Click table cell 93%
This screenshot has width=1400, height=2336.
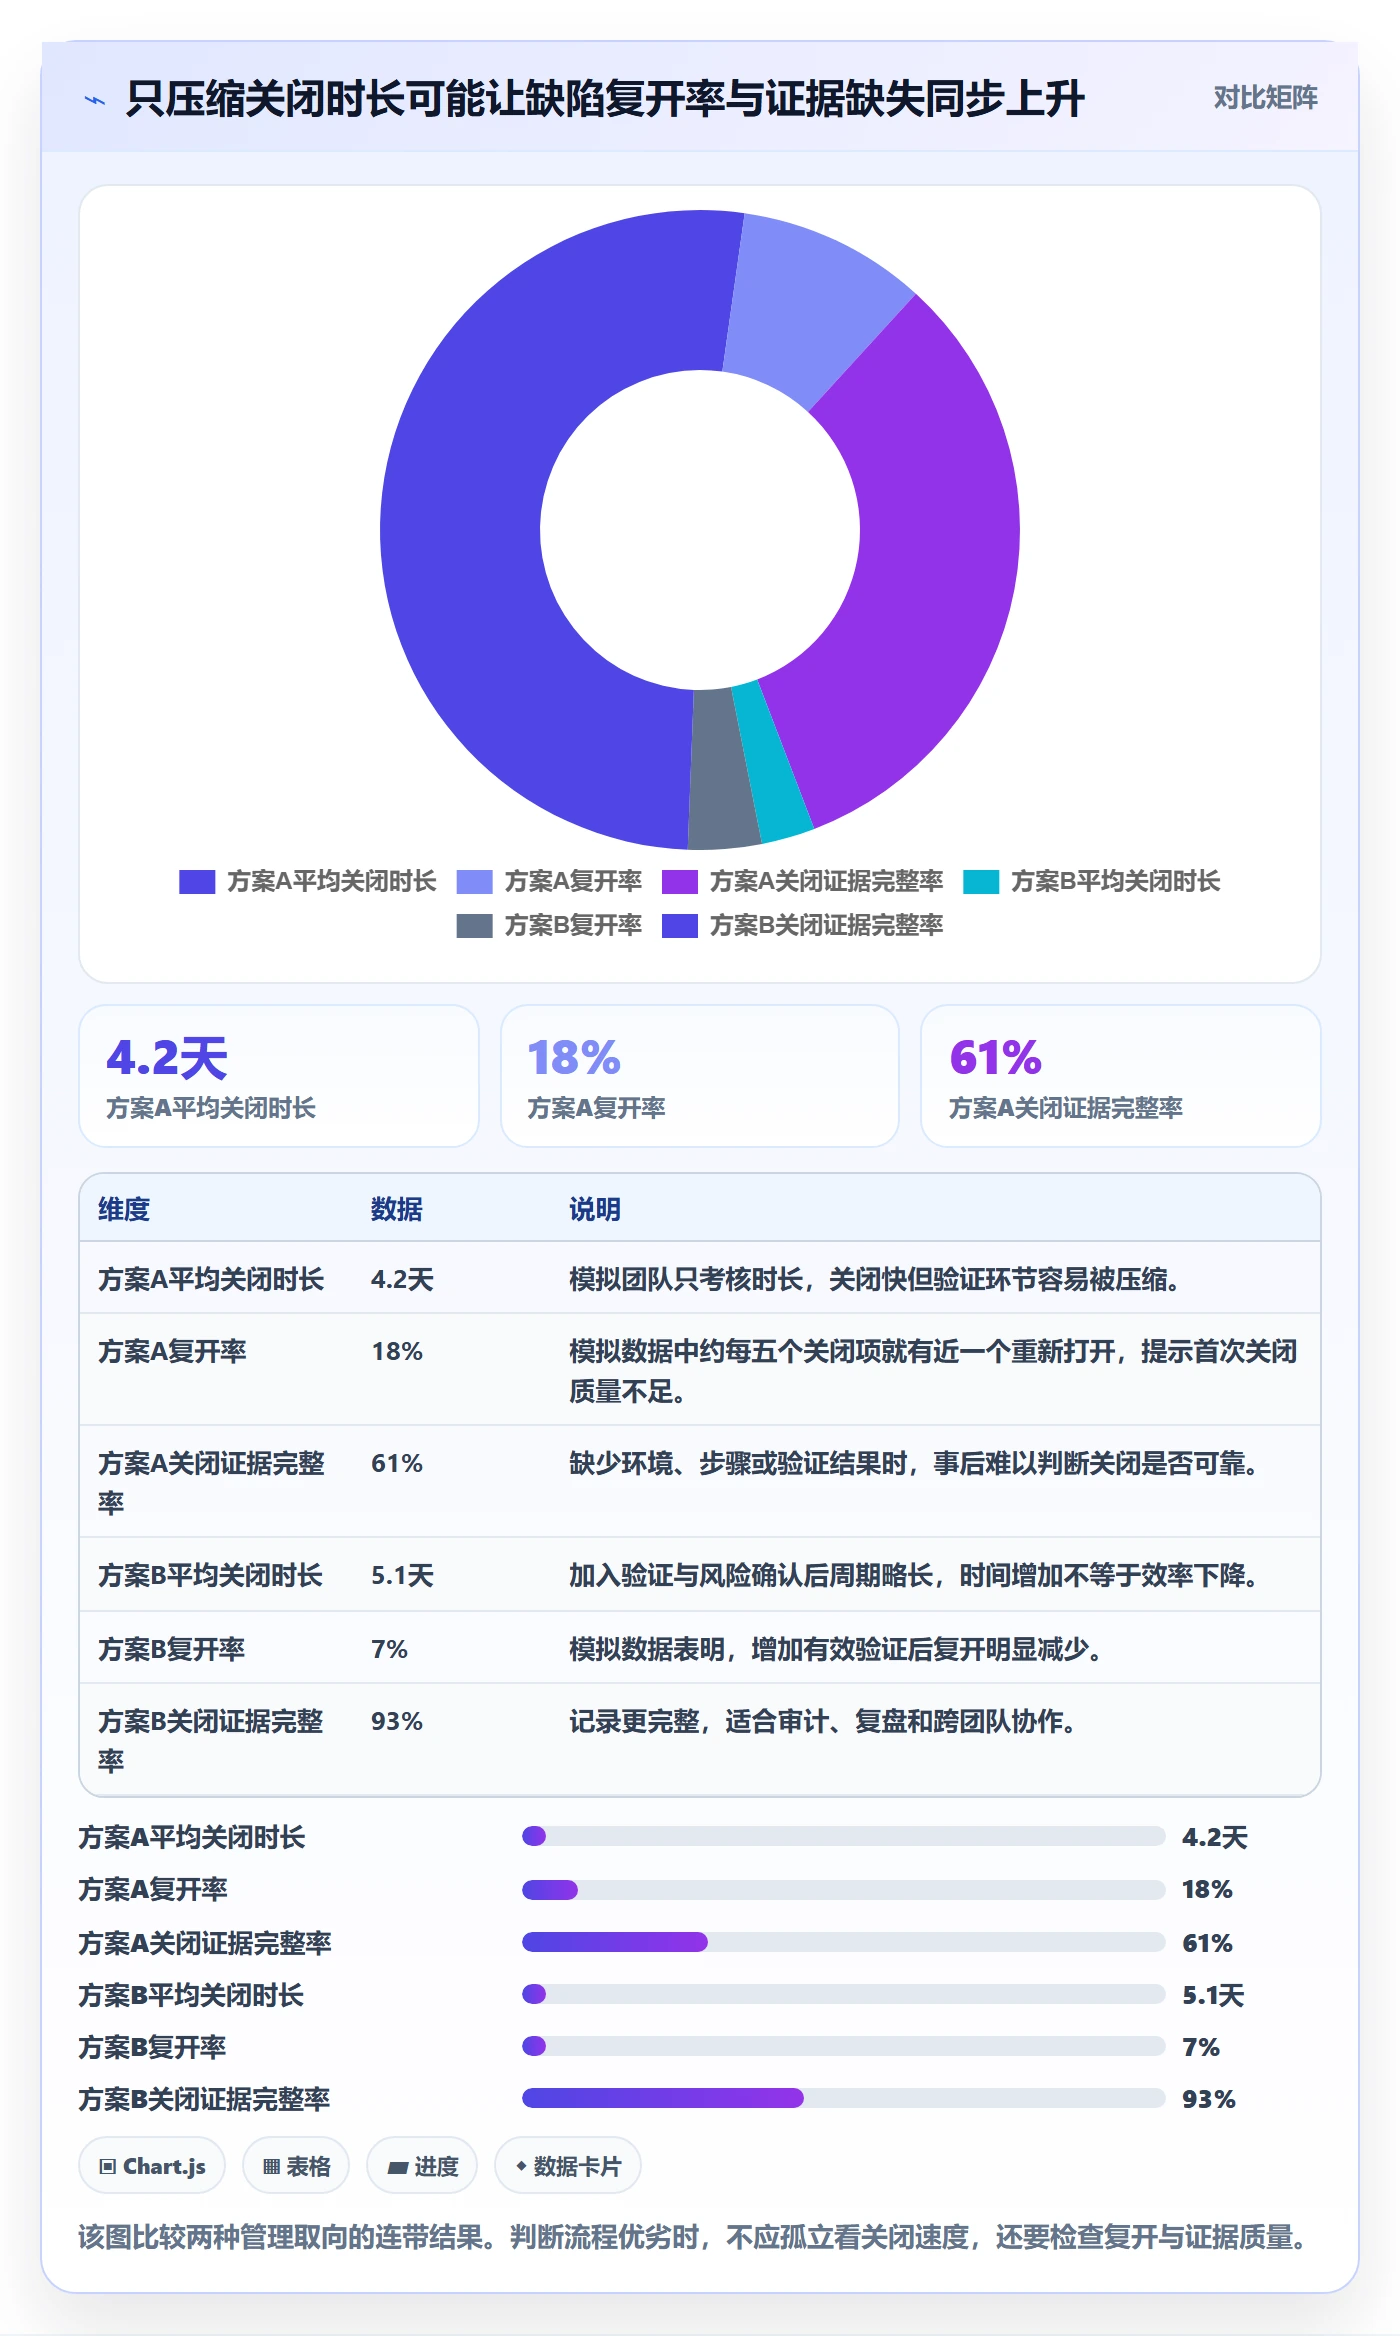pyautogui.click(x=397, y=1721)
